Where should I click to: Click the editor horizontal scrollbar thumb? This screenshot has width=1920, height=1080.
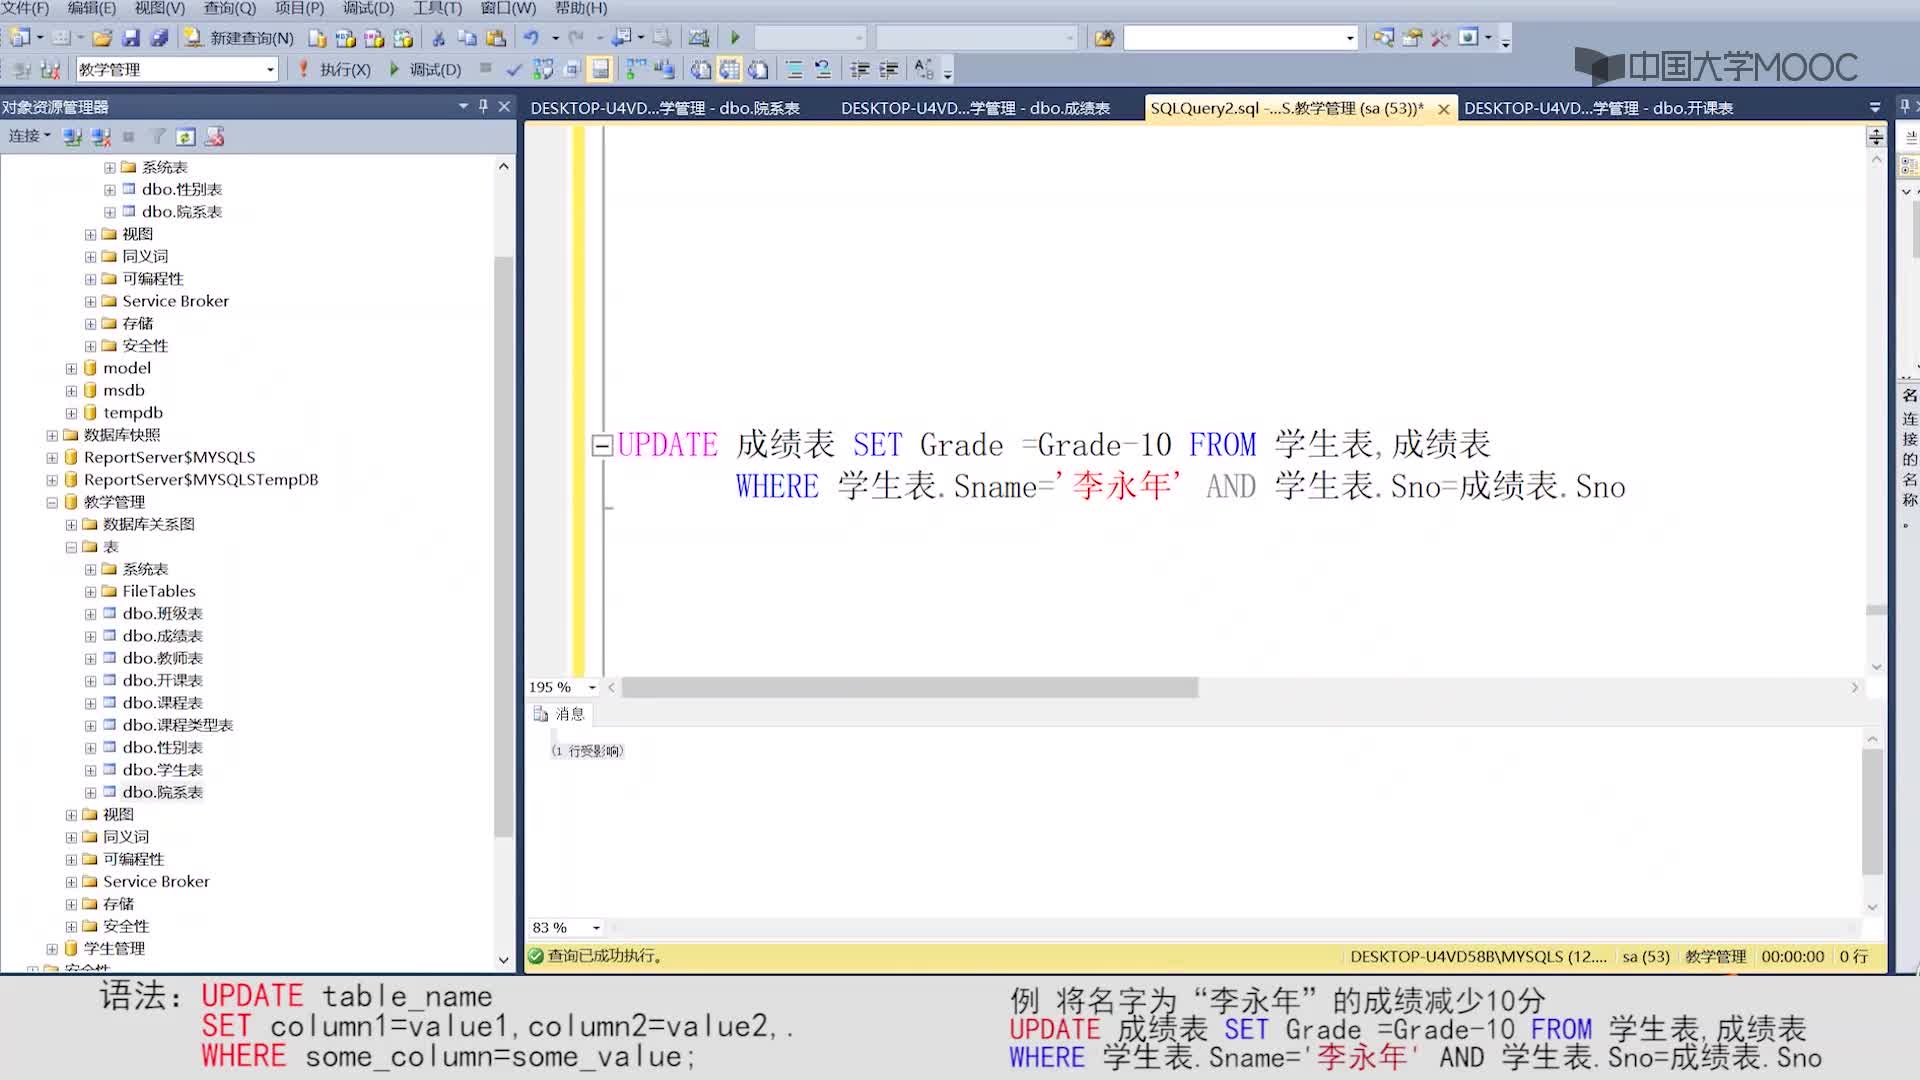(x=909, y=687)
